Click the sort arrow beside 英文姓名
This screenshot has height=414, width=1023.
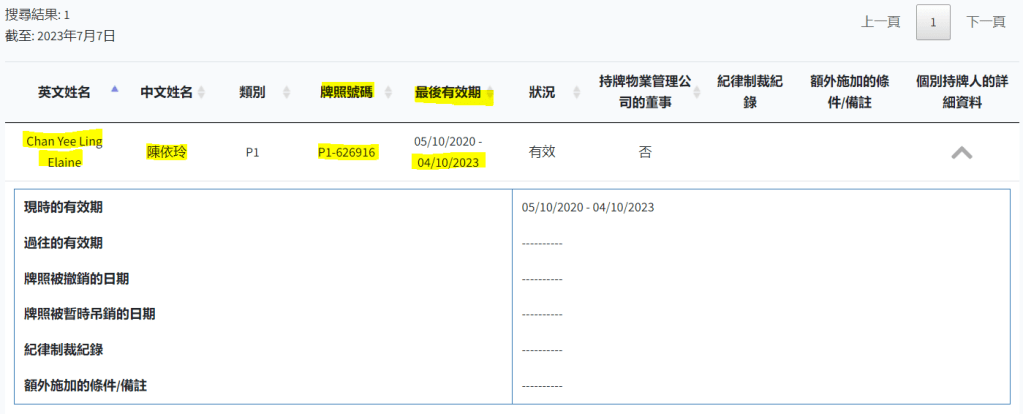[114, 92]
